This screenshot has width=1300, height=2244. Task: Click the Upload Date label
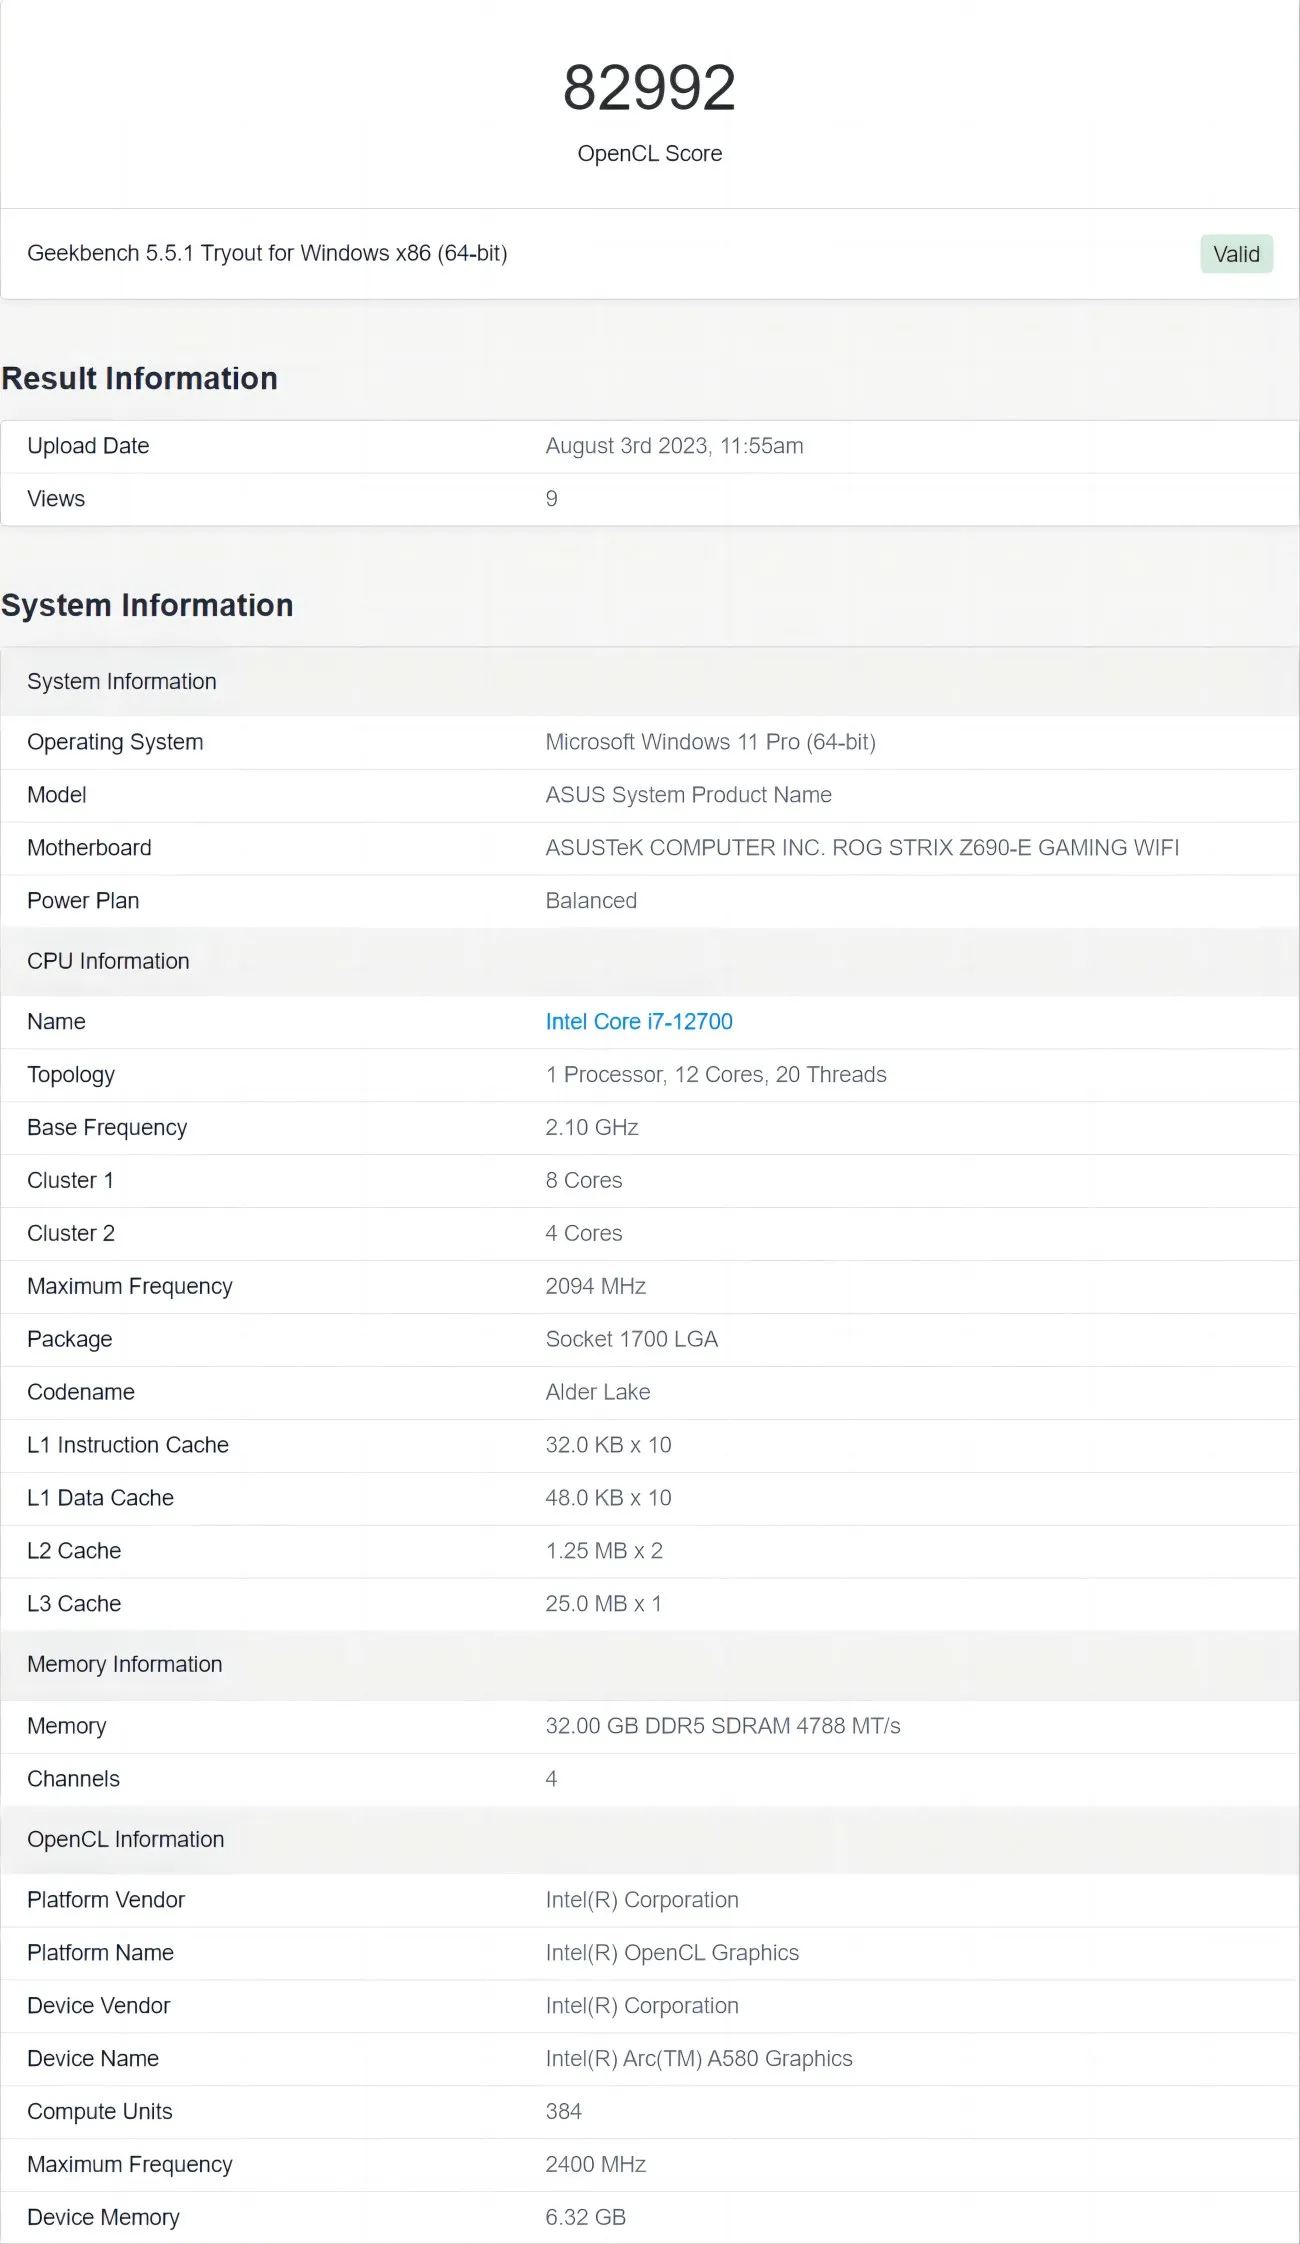(x=88, y=446)
